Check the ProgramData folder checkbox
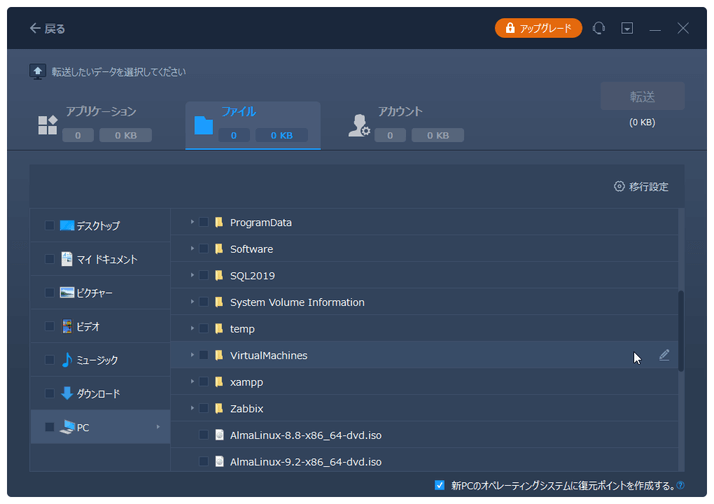This screenshot has height=504, width=714. point(204,222)
